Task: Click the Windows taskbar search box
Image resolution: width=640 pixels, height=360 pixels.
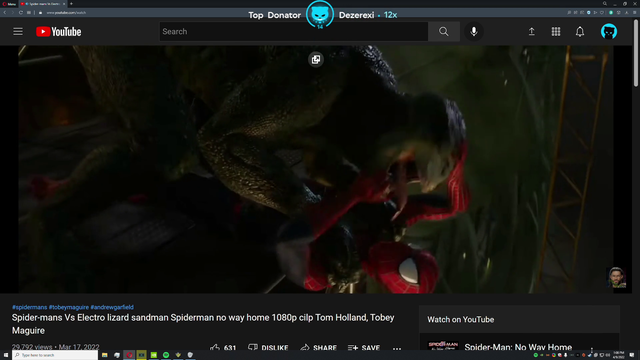Action: [x=55, y=355]
